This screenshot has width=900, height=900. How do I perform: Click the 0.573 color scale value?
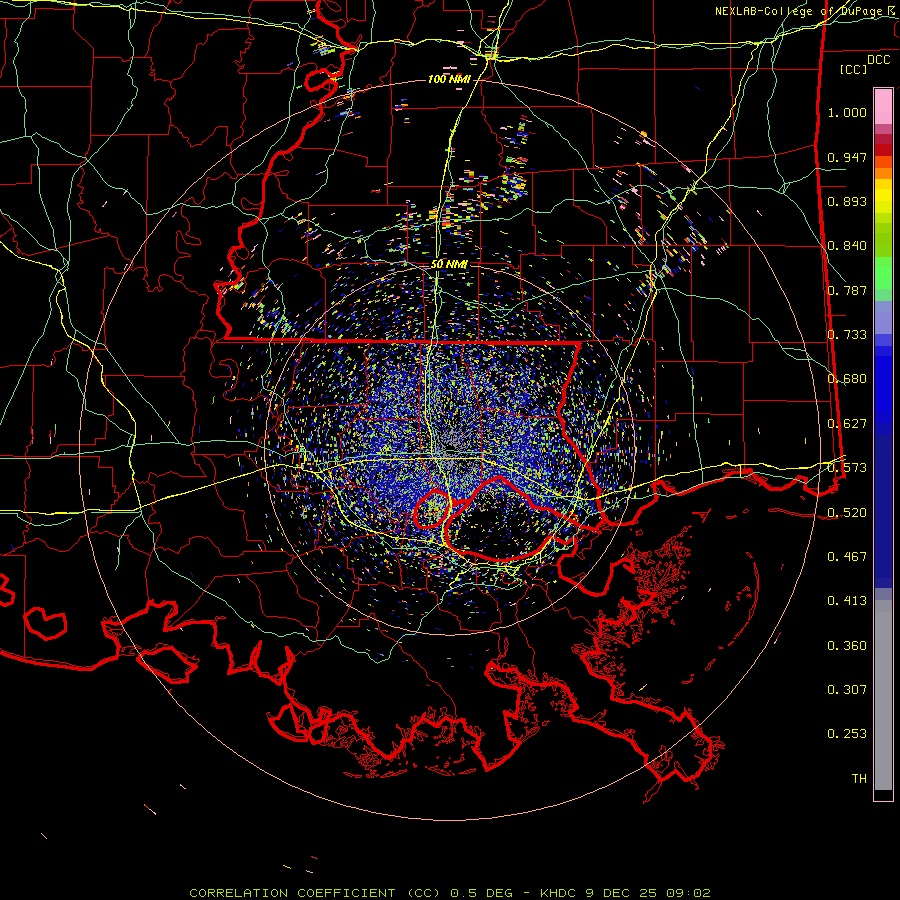(x=847, y=468)
